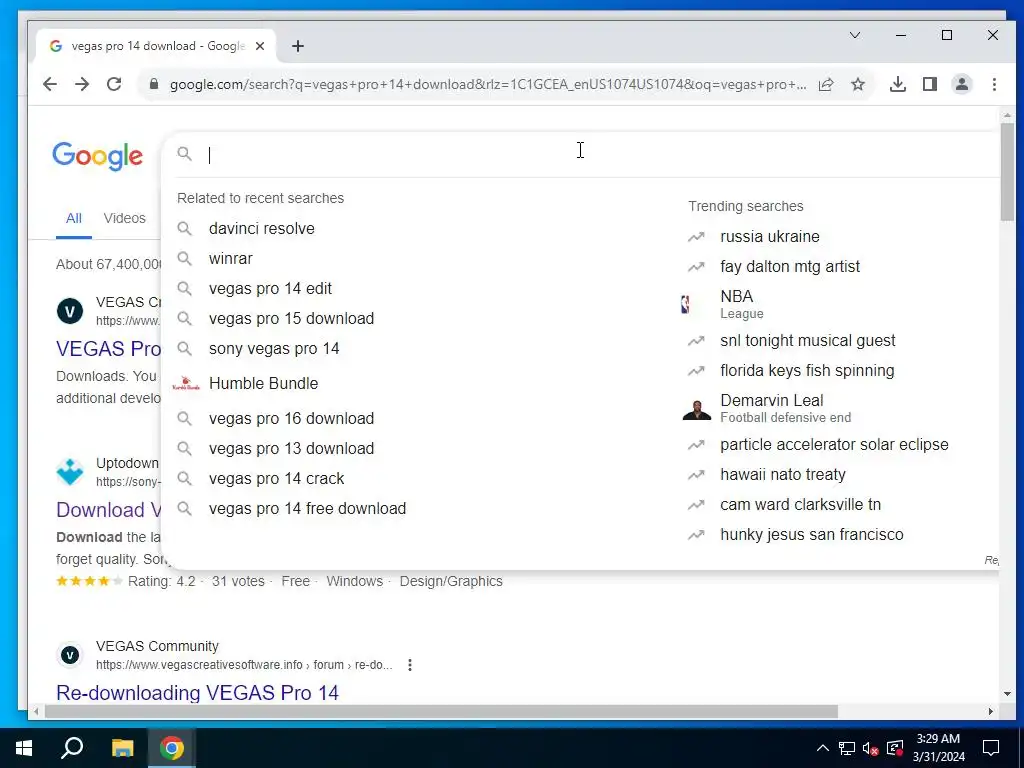Open more options for VEGAS Community result

coord(409,665)
